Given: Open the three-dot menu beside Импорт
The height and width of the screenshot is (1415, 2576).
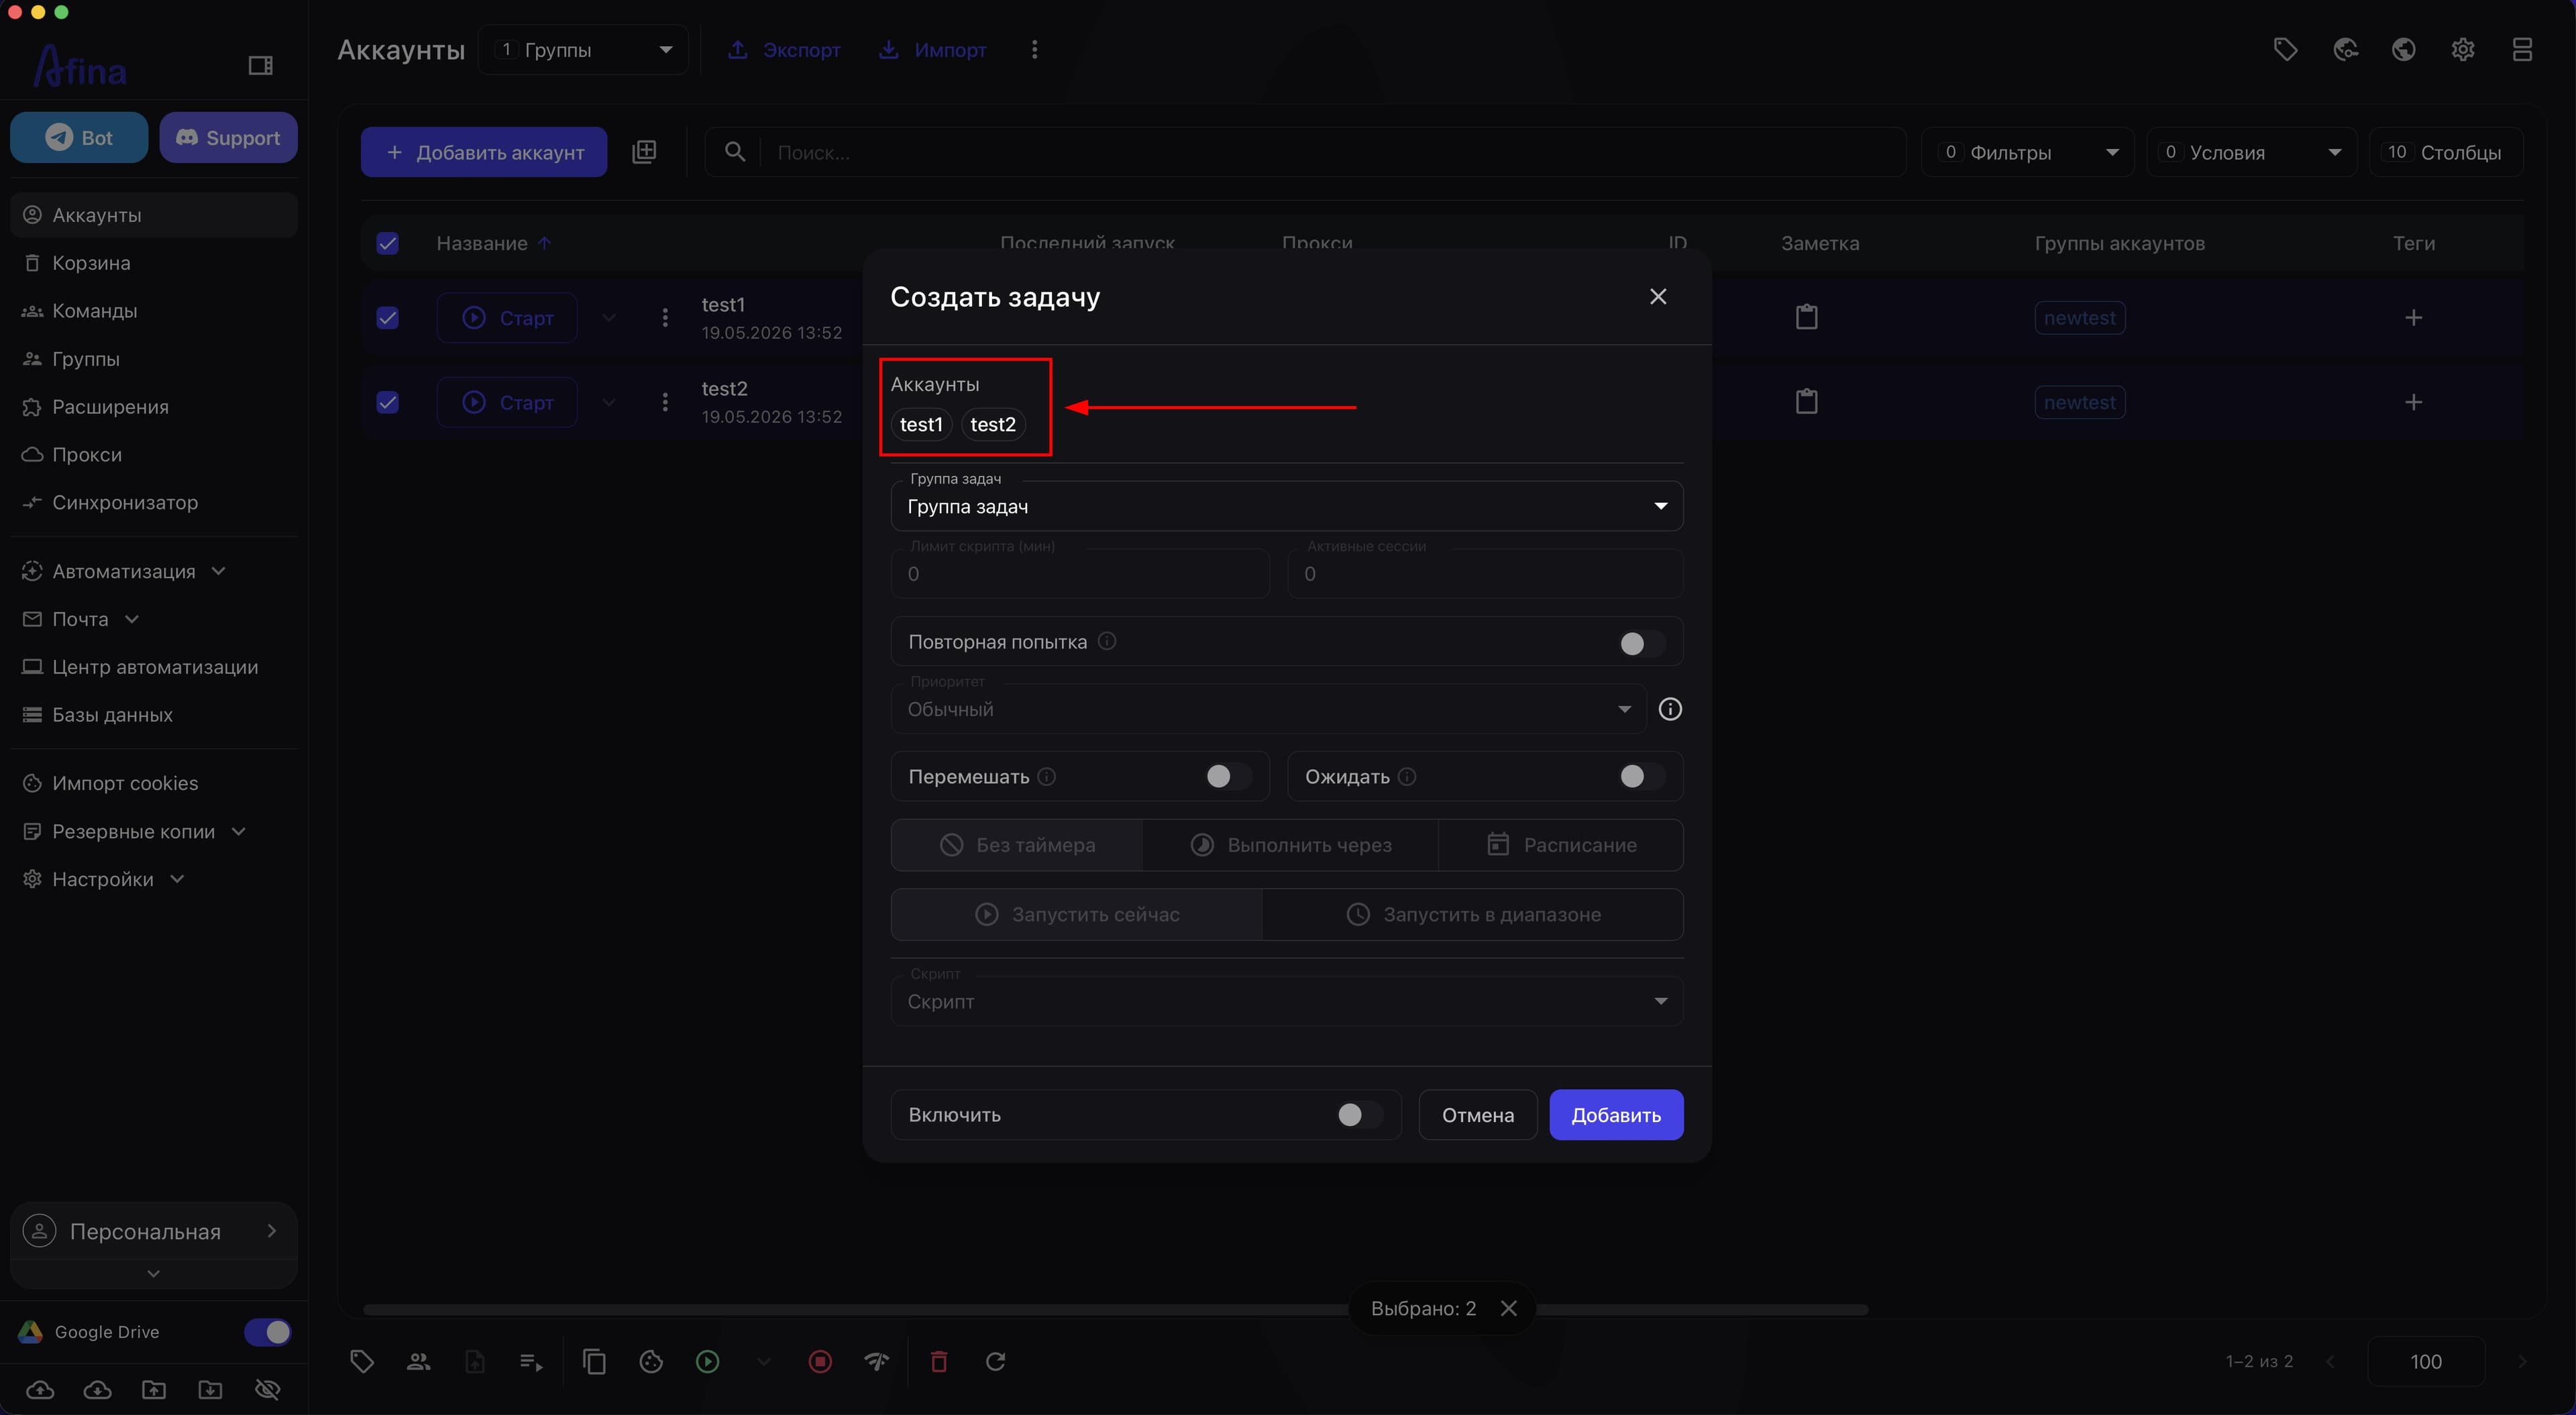Looking at the screenshot, I should point(1034,49).
